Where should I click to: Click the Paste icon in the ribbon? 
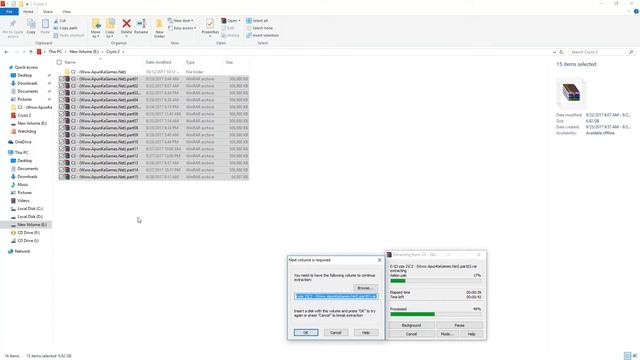(45, 25)
